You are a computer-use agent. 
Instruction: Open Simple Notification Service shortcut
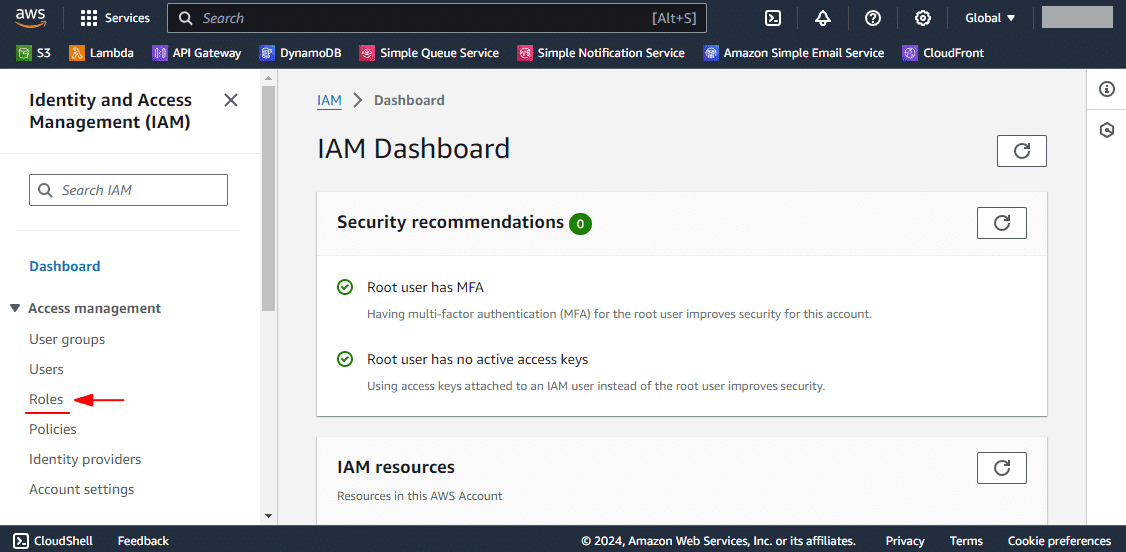pyautogui.click(x=601, y=52)
